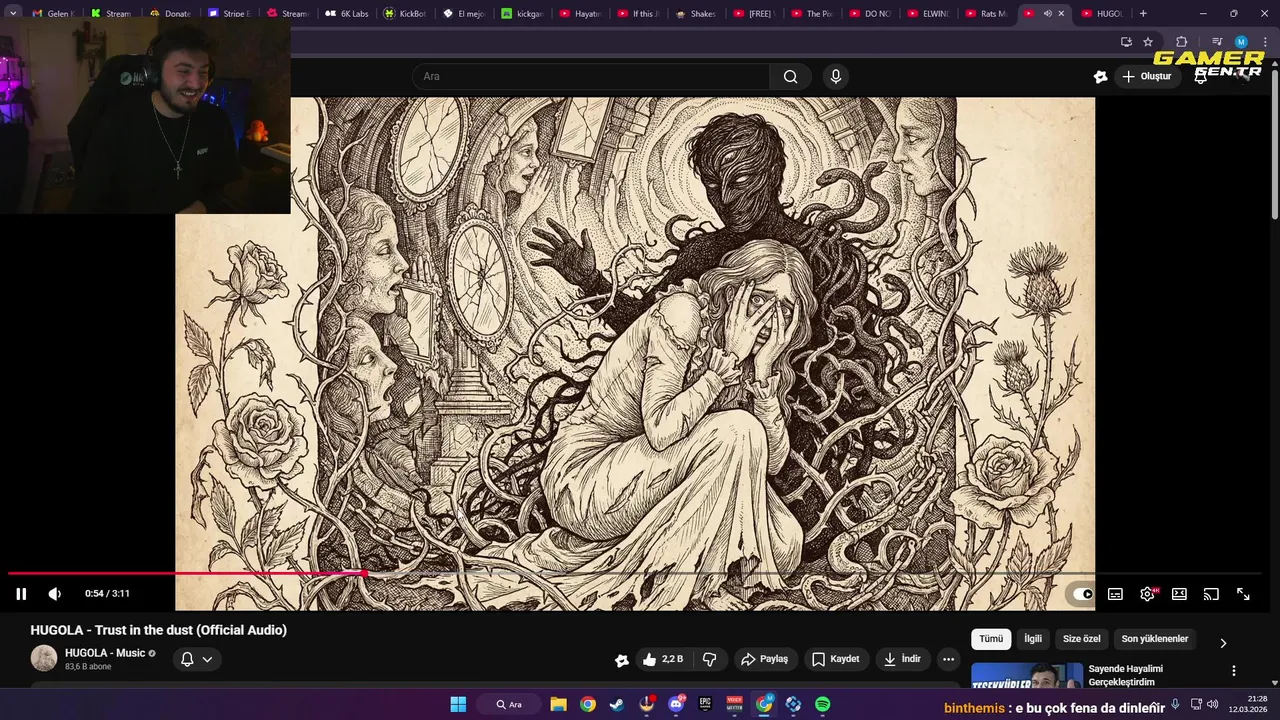The width and height of the screenshot is (1280, 720).
Task: Open the Sayende Hayalimi Gerçekleştirdim video thumbnail
Action: pyautogui.click(x=1027, y=675)
